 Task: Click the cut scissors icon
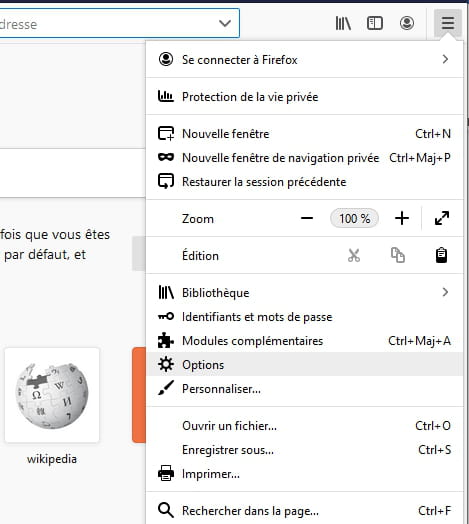(x=354, y=256)
